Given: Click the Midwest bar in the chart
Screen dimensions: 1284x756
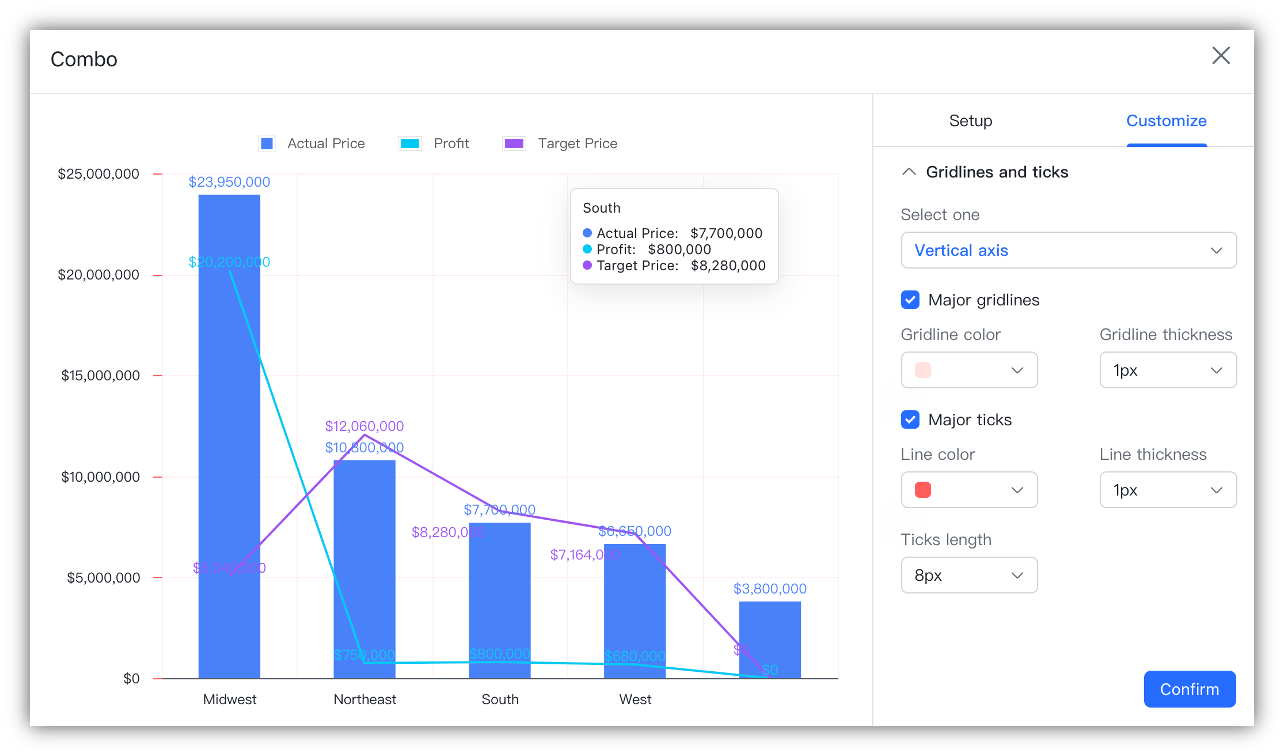Looking at the screenshot, I should tap(229, 436).
